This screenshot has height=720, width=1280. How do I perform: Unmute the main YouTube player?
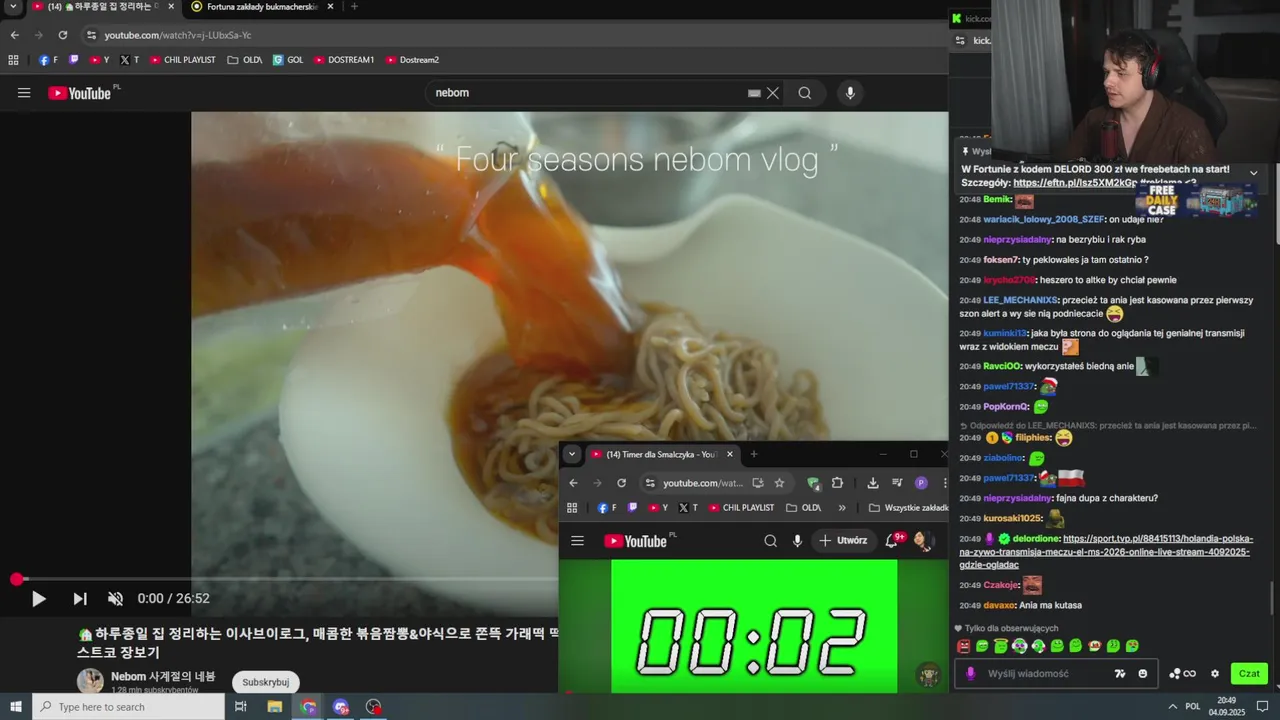[116, 599]
